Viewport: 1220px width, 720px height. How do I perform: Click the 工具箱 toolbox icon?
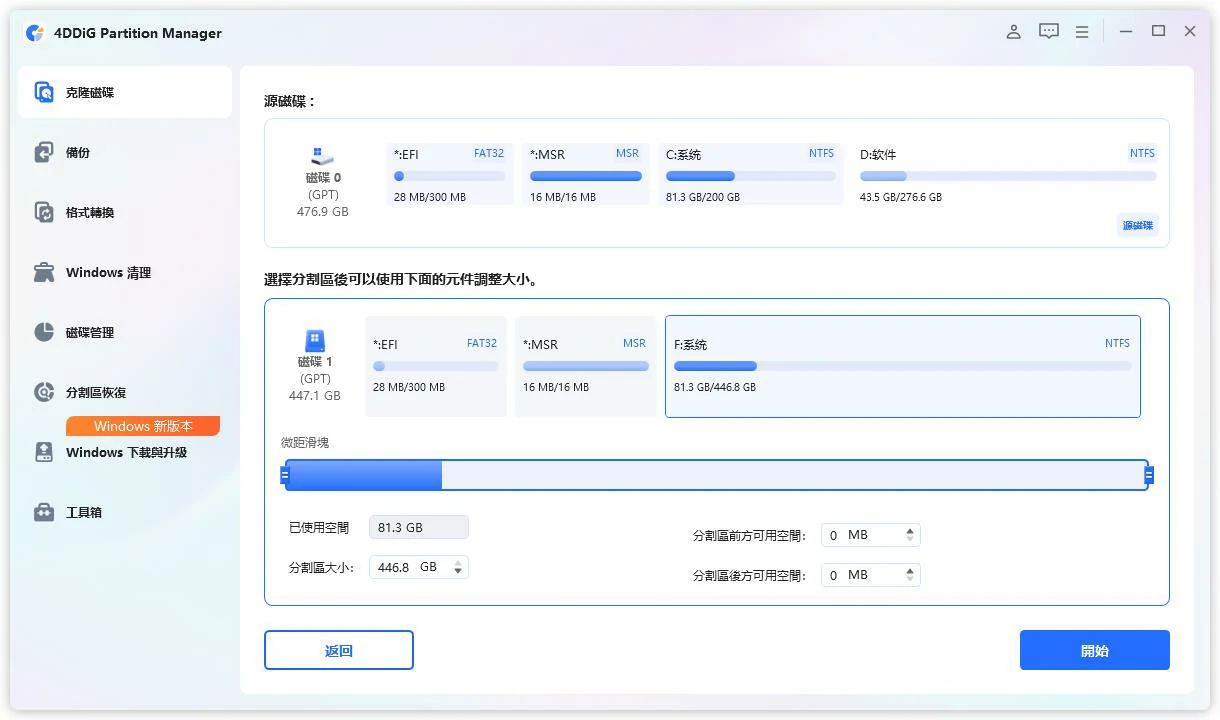tap(44, 512)
